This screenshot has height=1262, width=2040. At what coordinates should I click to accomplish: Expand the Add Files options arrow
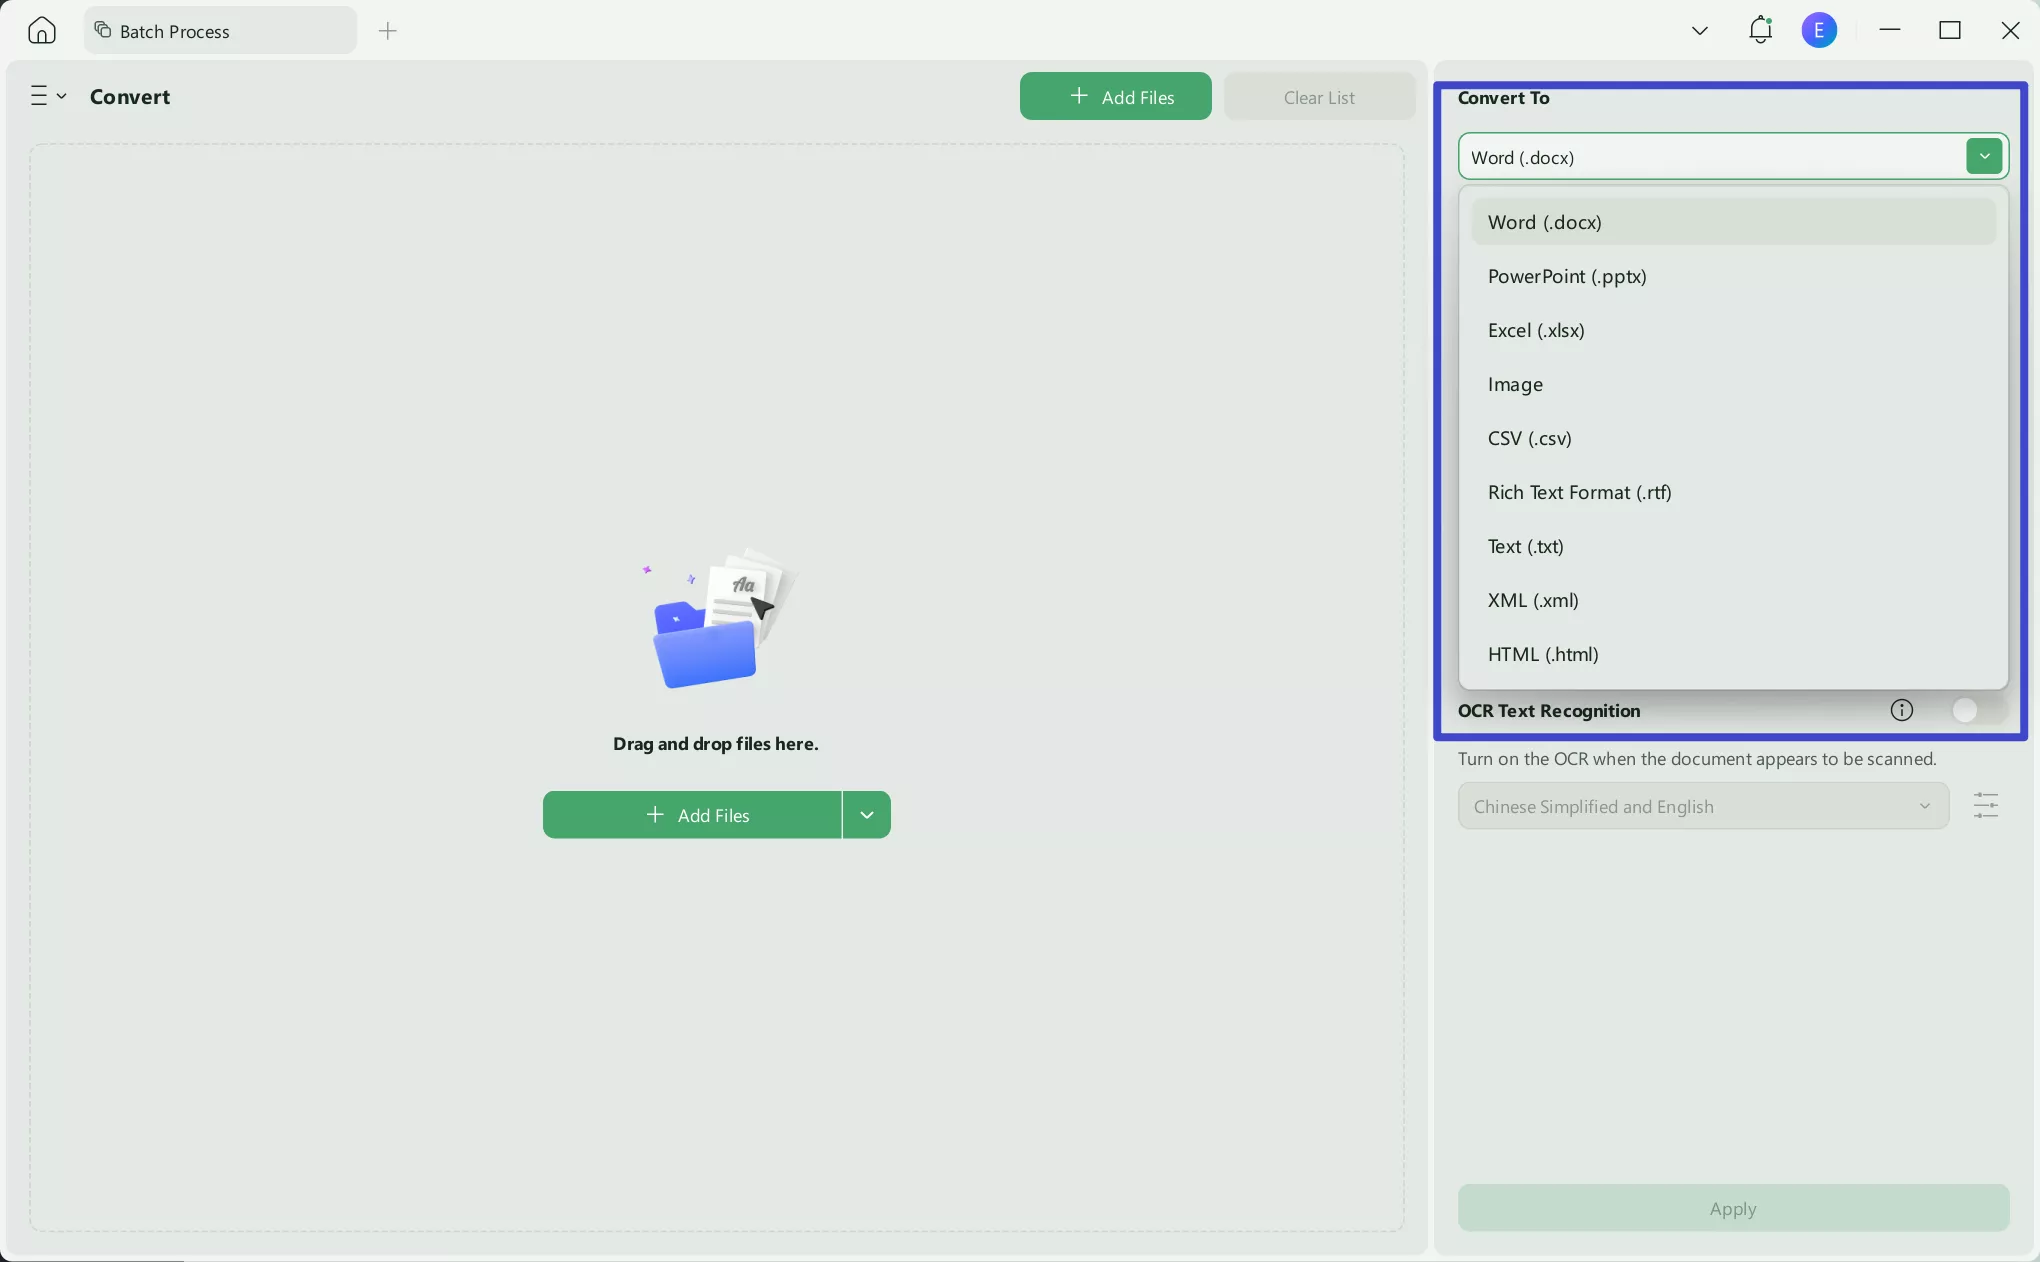866,815
